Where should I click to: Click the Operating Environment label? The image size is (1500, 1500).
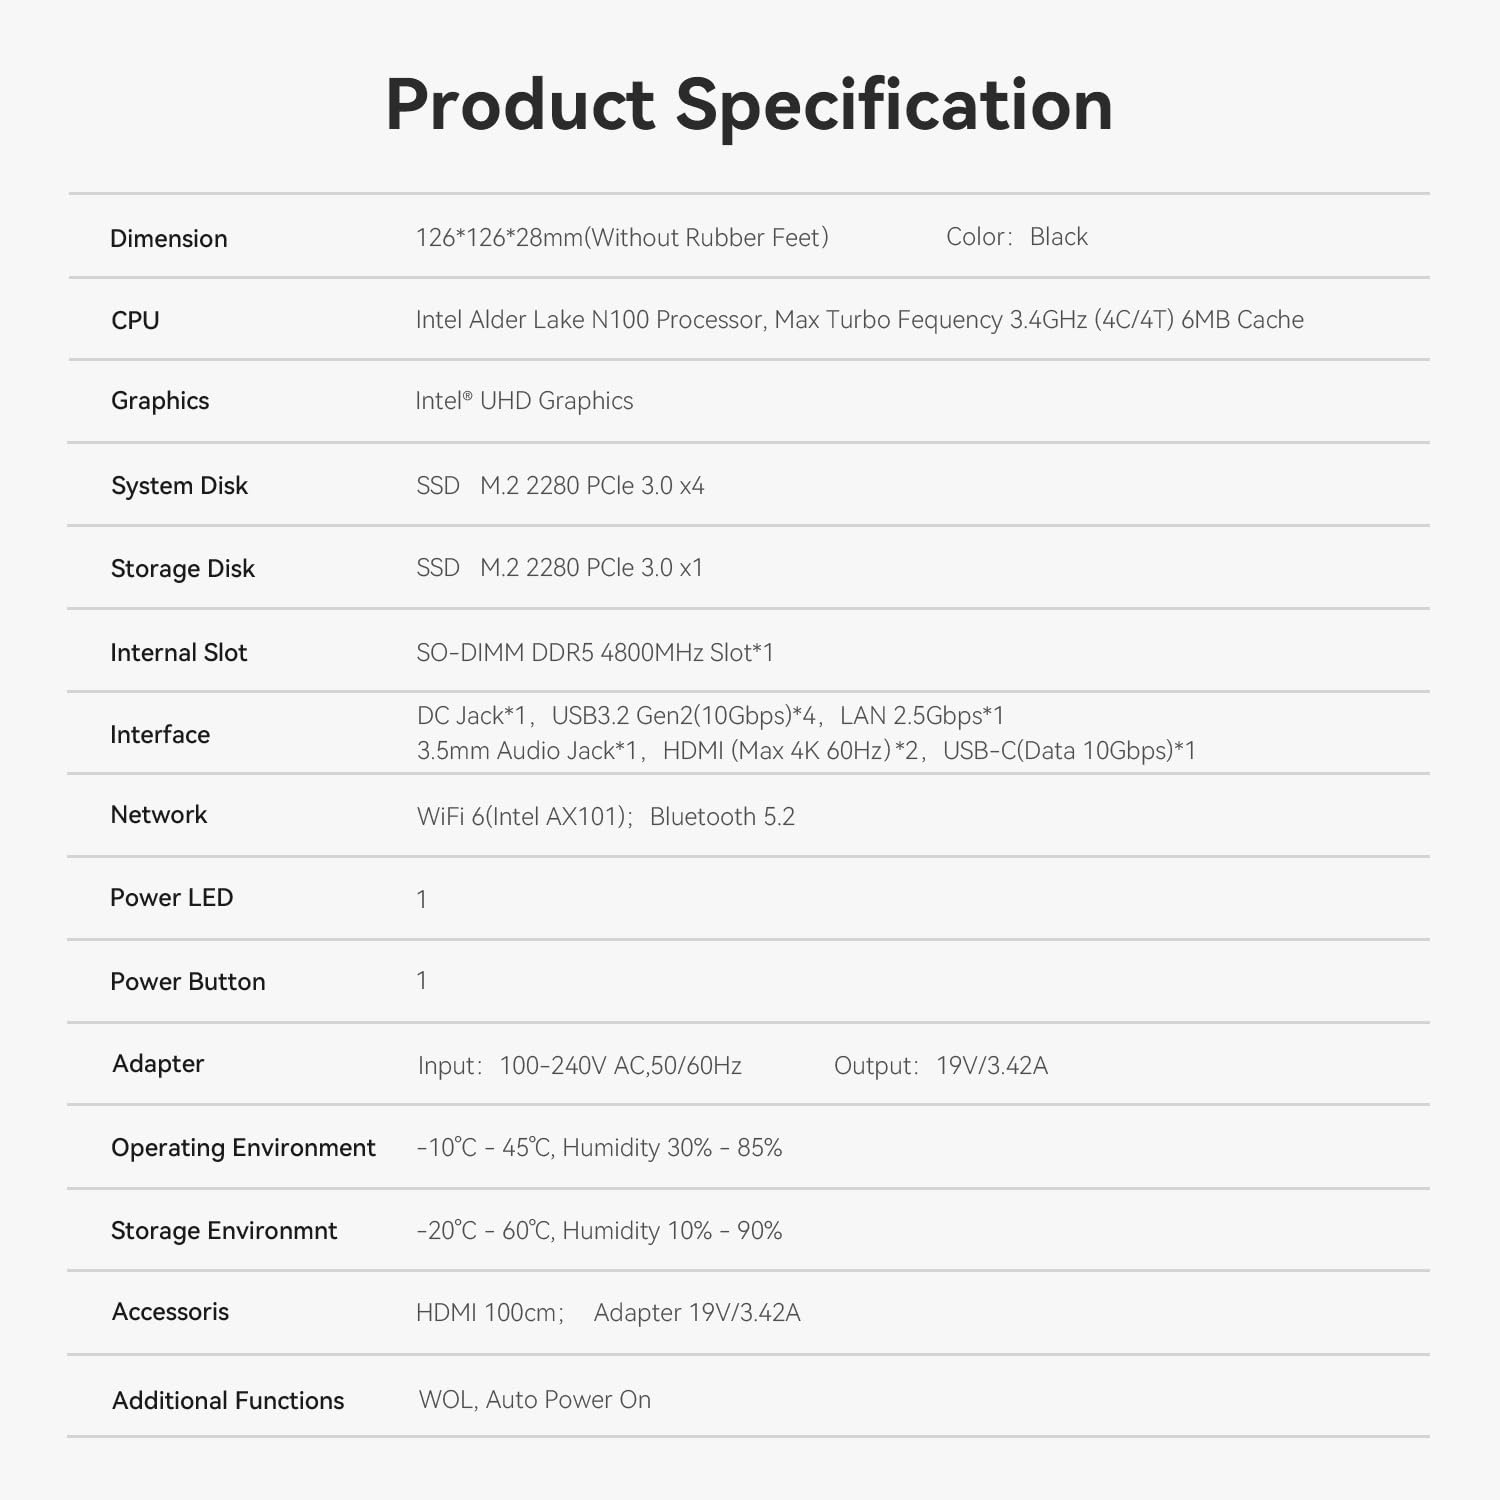coord(243,1148)
